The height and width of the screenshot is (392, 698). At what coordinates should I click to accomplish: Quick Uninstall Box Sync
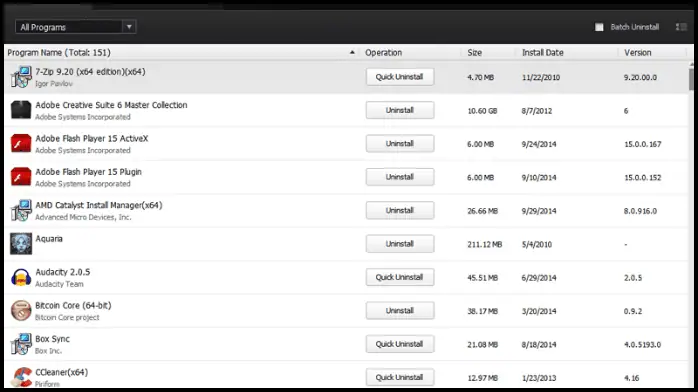400,344
